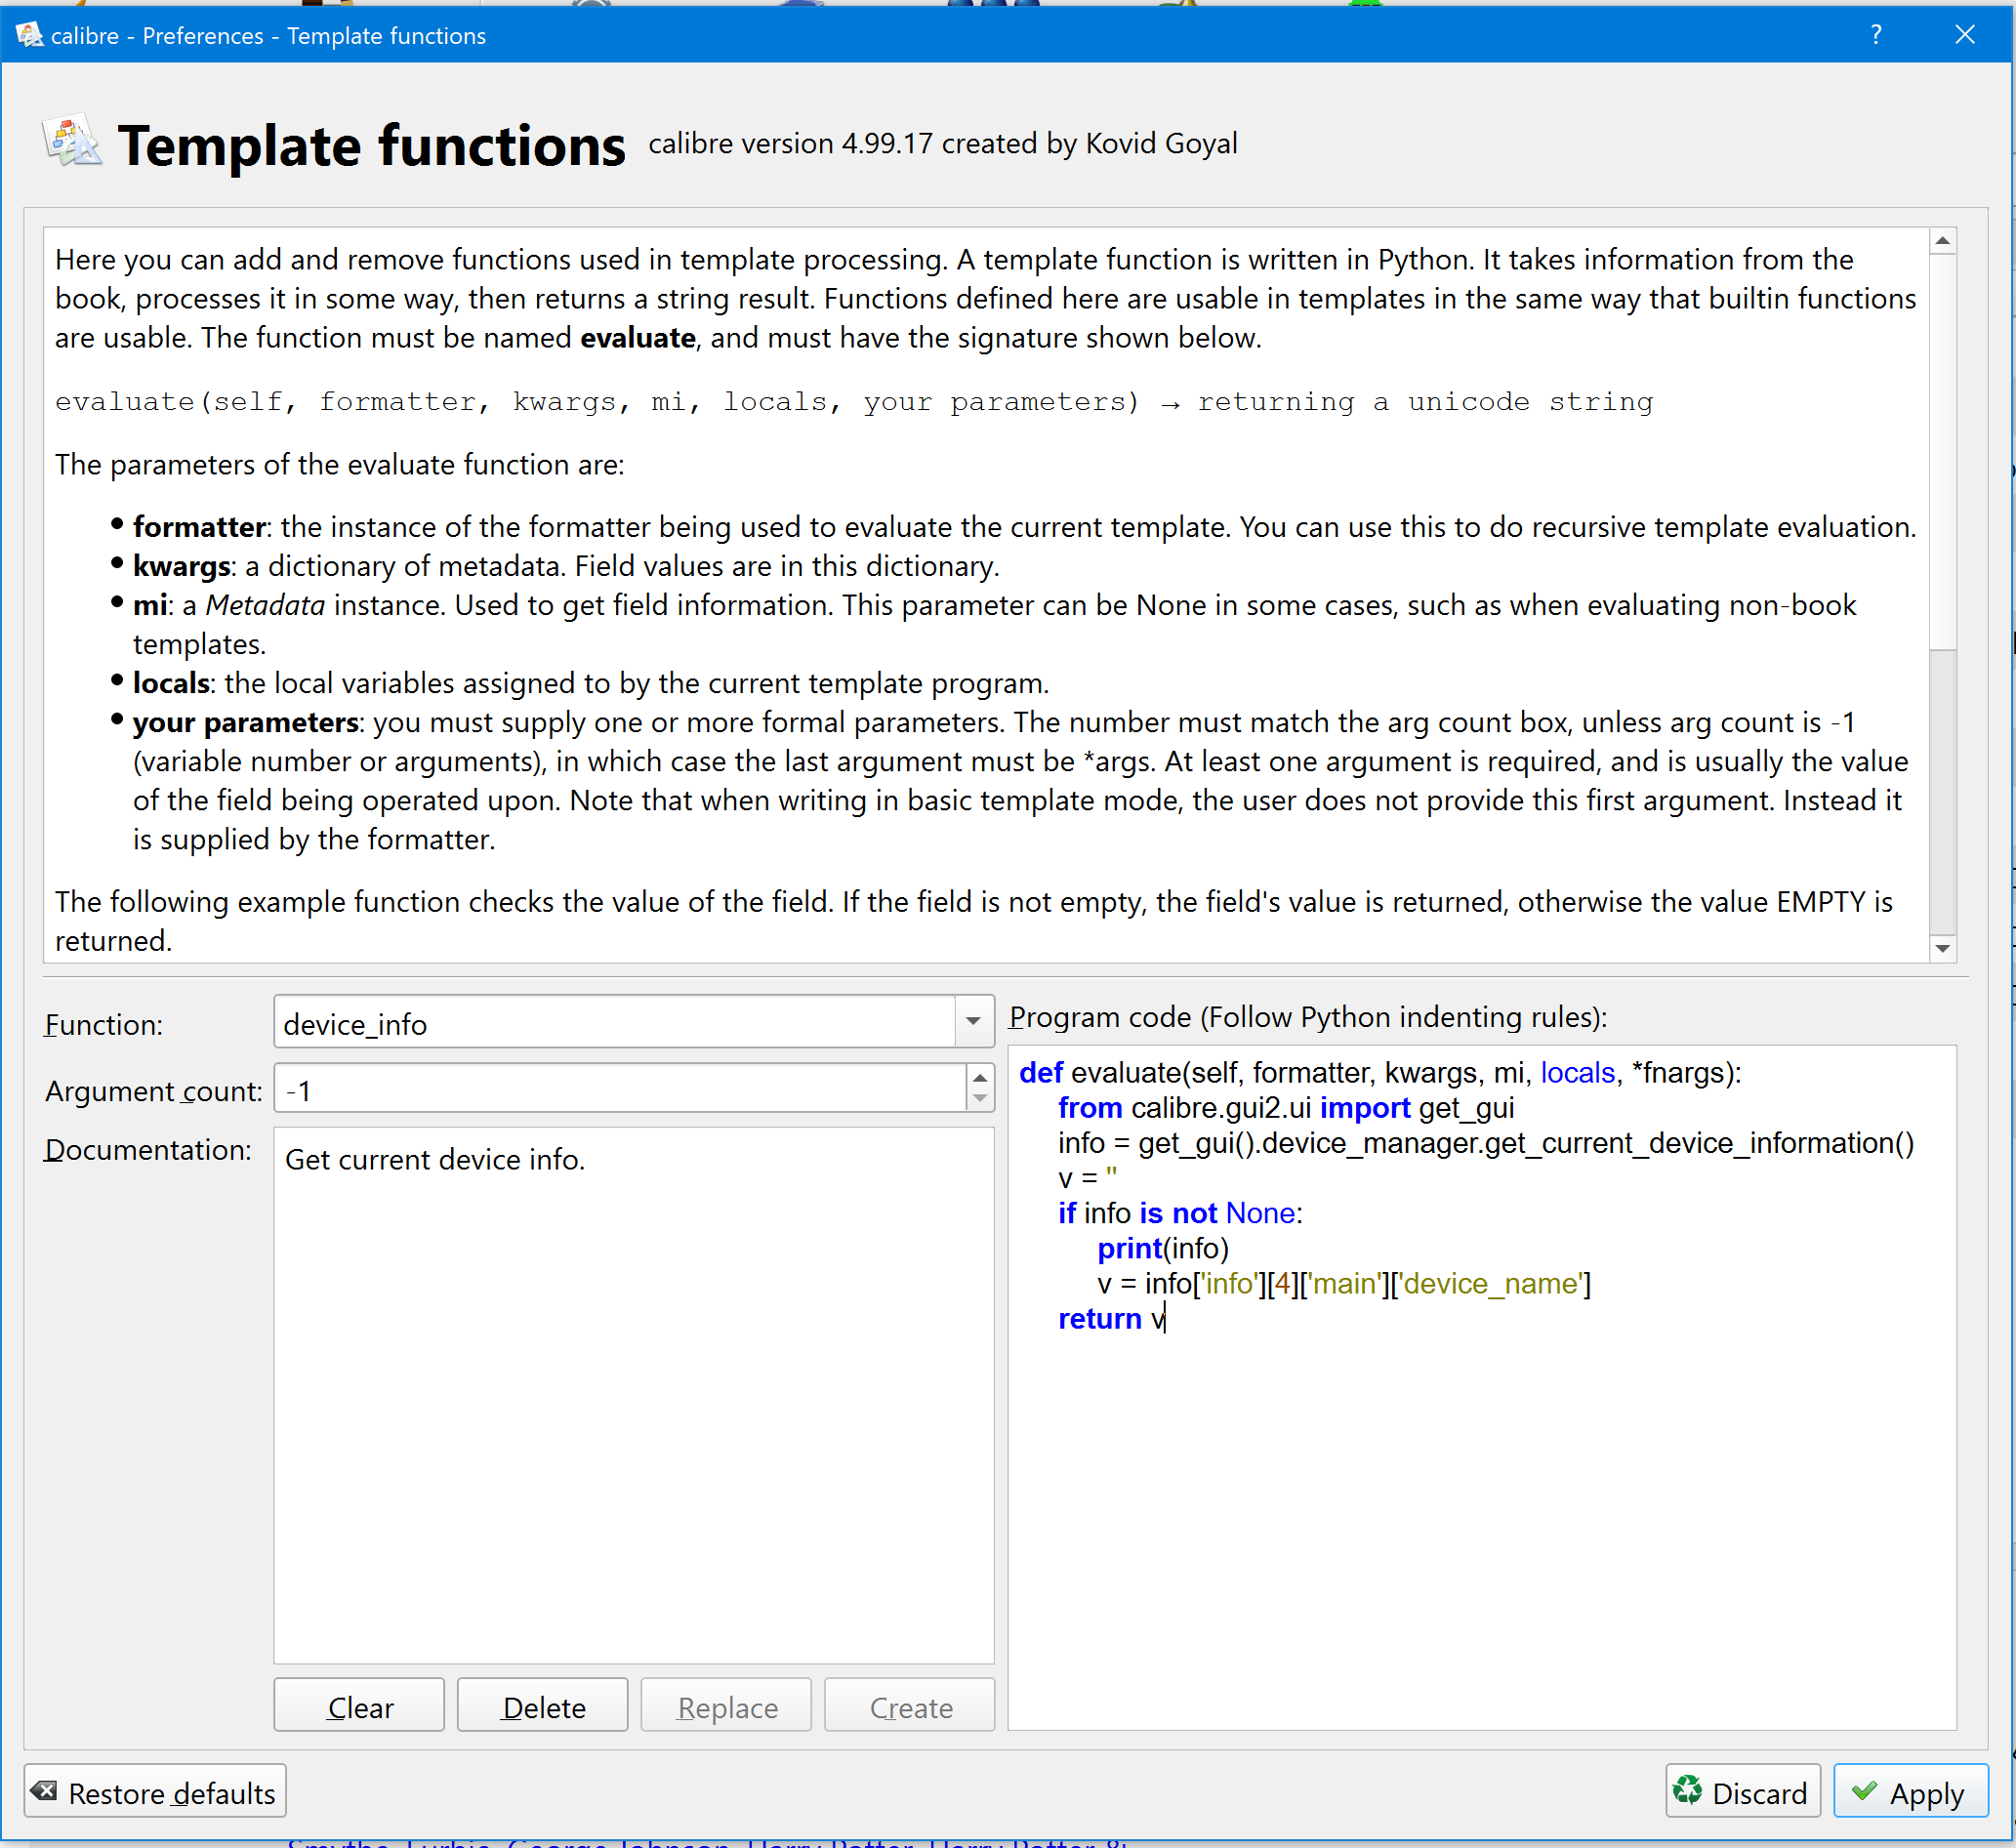
Task: Click the Argument count: label
Action: 153,1091
